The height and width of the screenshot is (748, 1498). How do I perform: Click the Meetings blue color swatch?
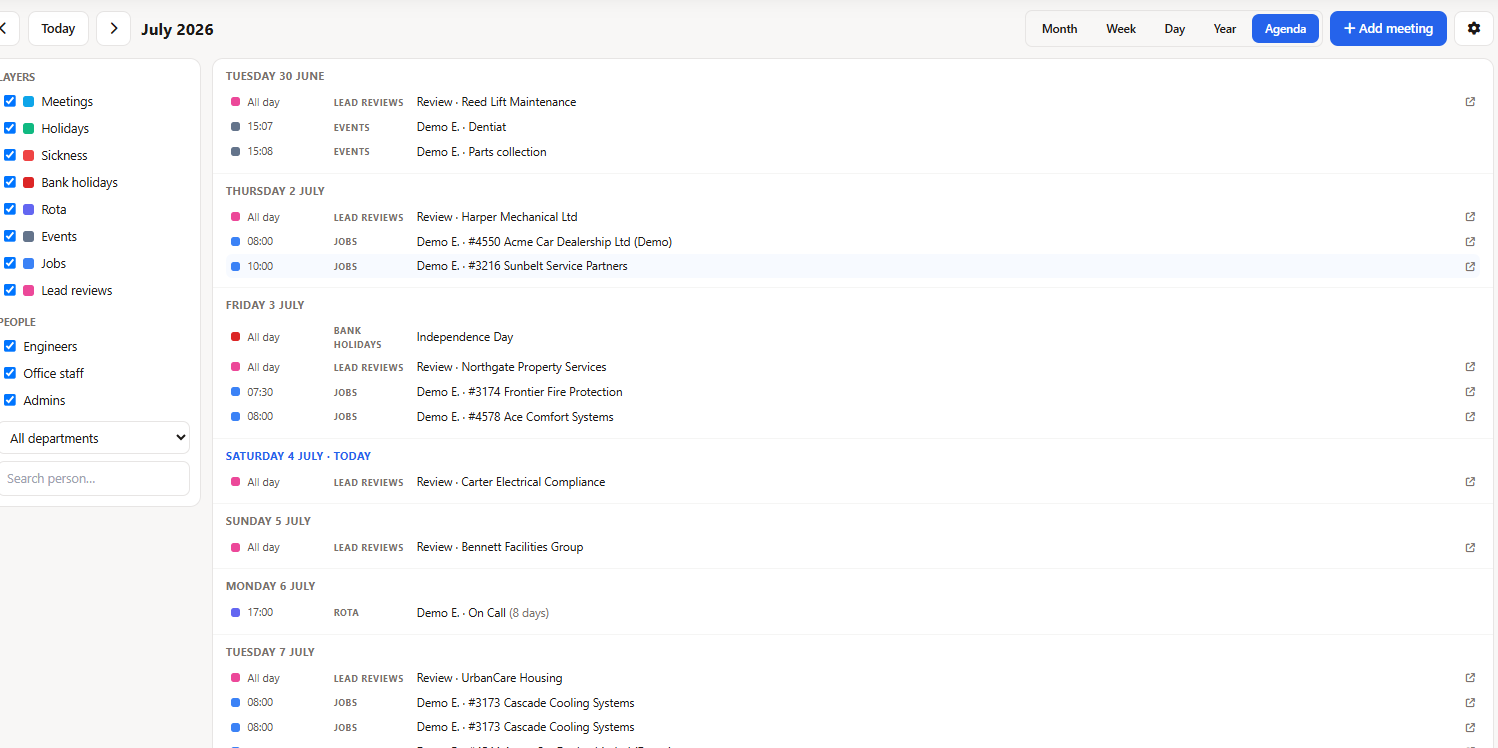tap(29, 101)
